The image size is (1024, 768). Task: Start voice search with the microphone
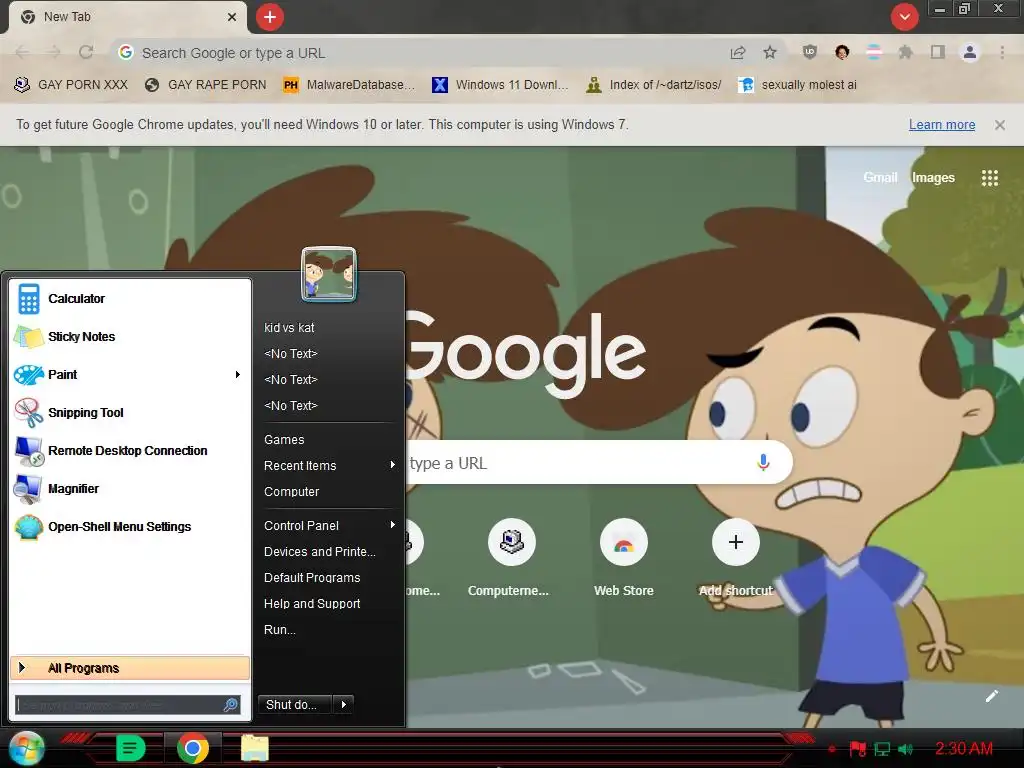tap(763, 462)
